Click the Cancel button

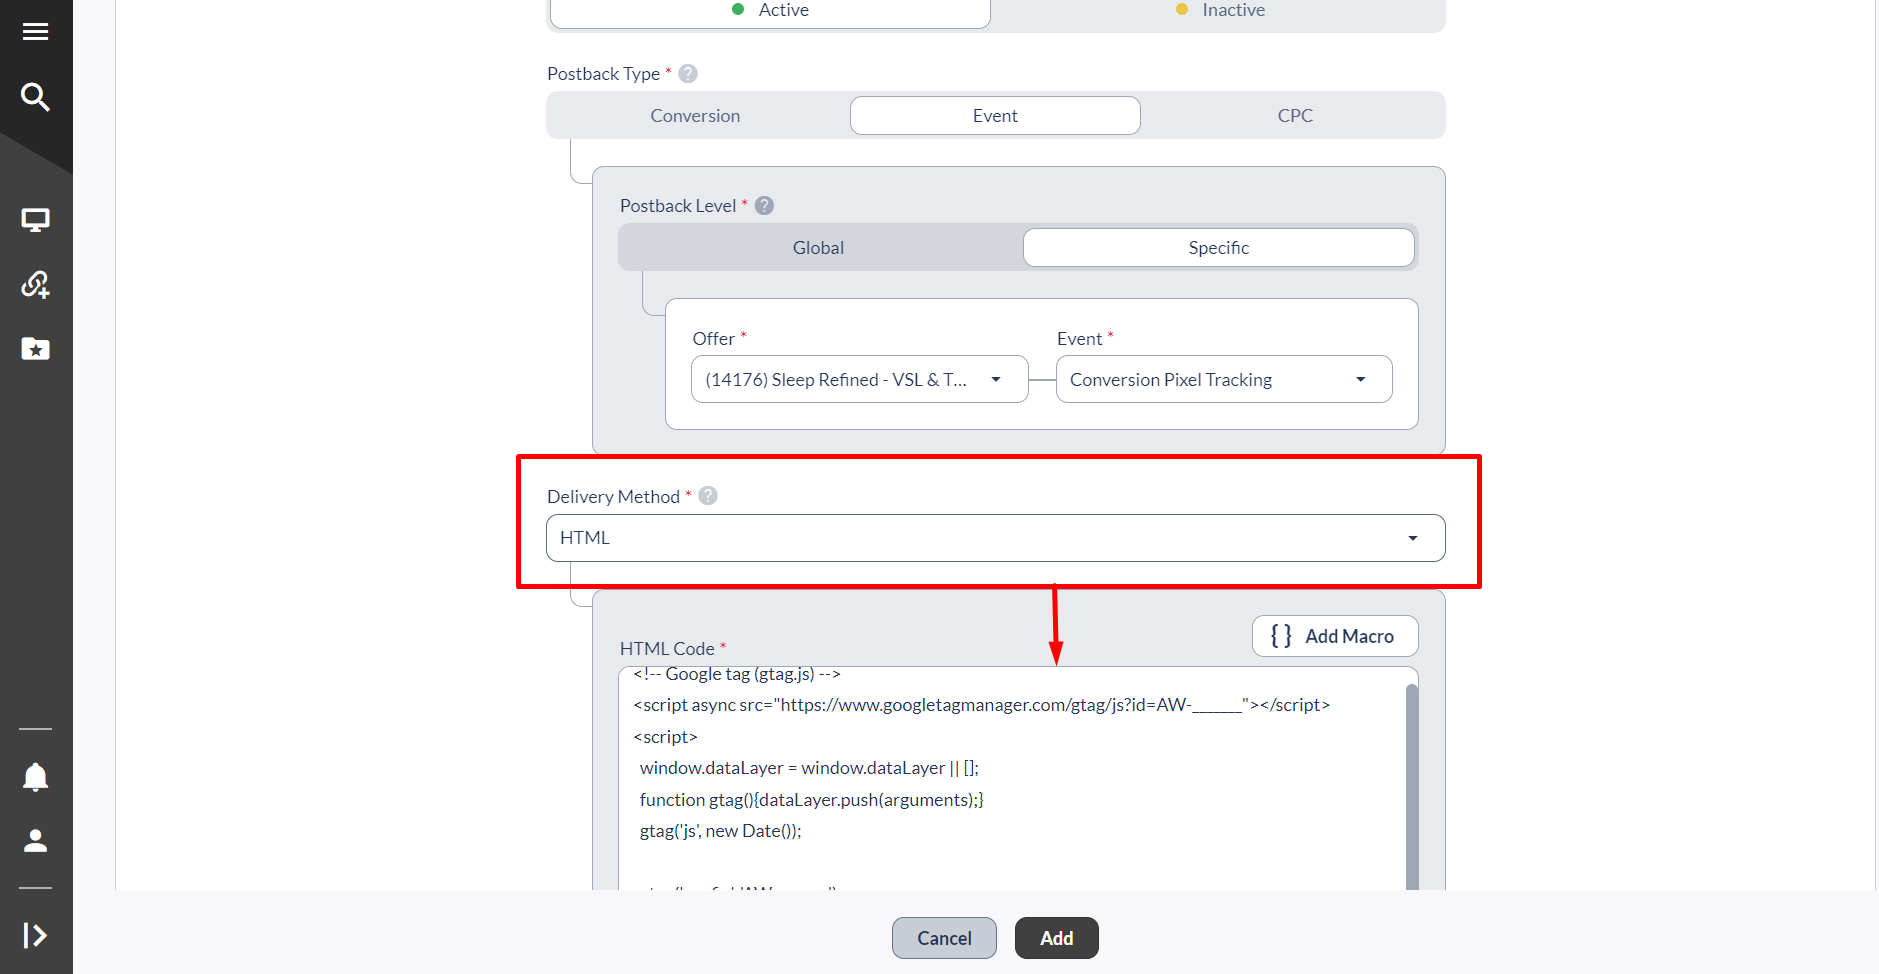coord(944,938)
